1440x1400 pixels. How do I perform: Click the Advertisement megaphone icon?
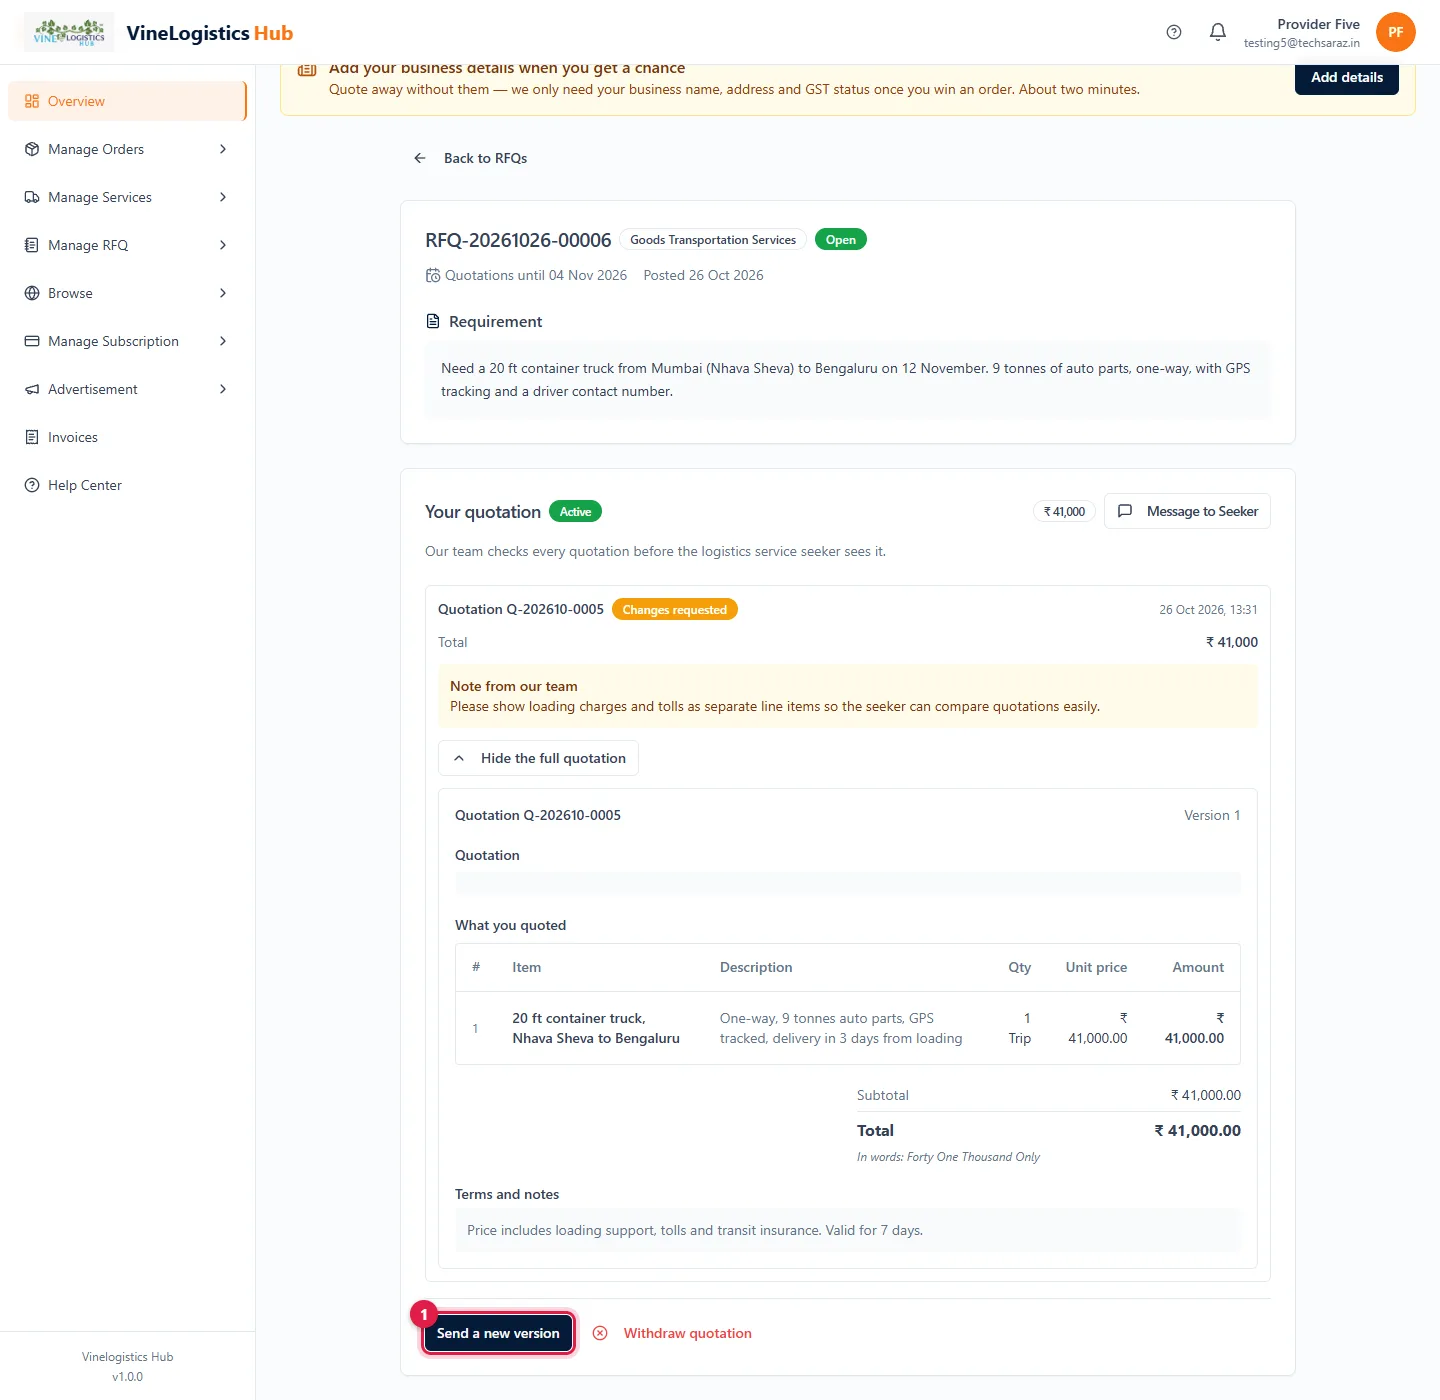(x=32, y=389)
